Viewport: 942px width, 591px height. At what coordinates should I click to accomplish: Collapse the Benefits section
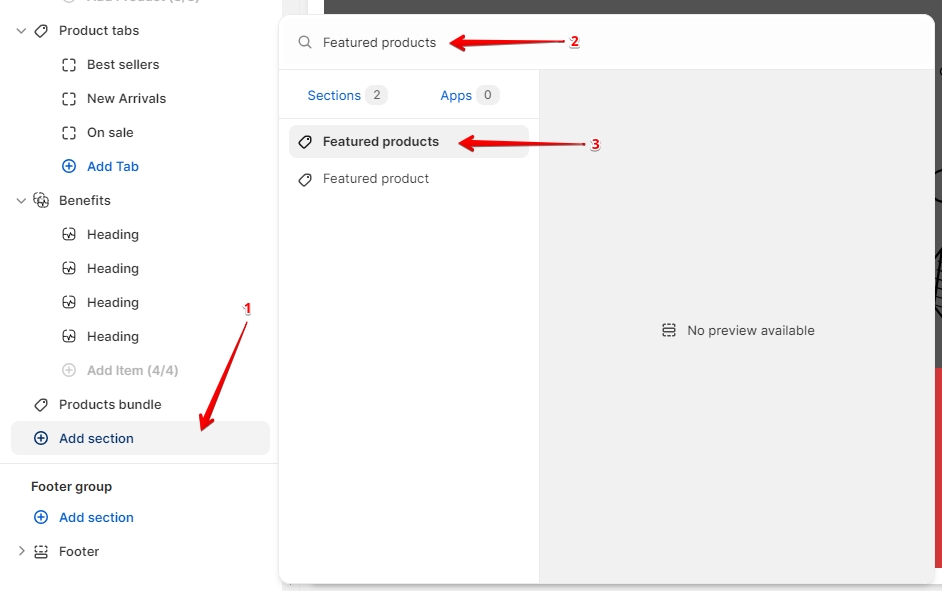pyautogui.click(x=21, y=201)
